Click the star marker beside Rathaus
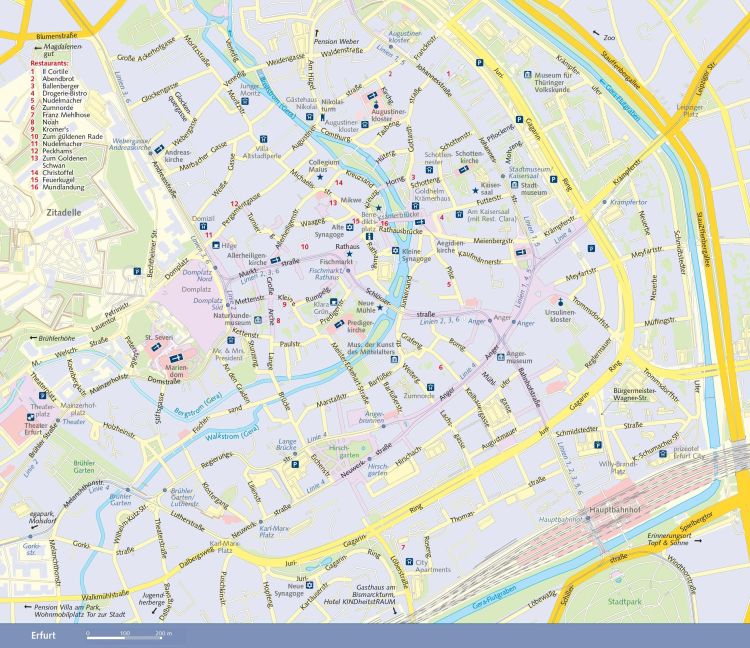Screen dimensions: 750x648 point(350,254)
